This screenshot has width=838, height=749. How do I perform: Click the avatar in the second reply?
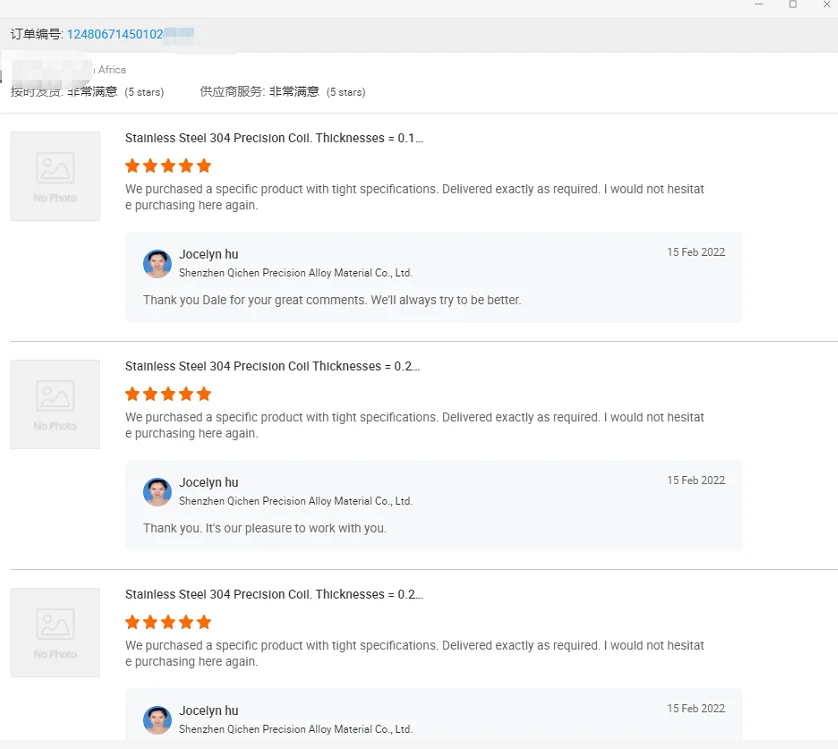pos(157,491)
